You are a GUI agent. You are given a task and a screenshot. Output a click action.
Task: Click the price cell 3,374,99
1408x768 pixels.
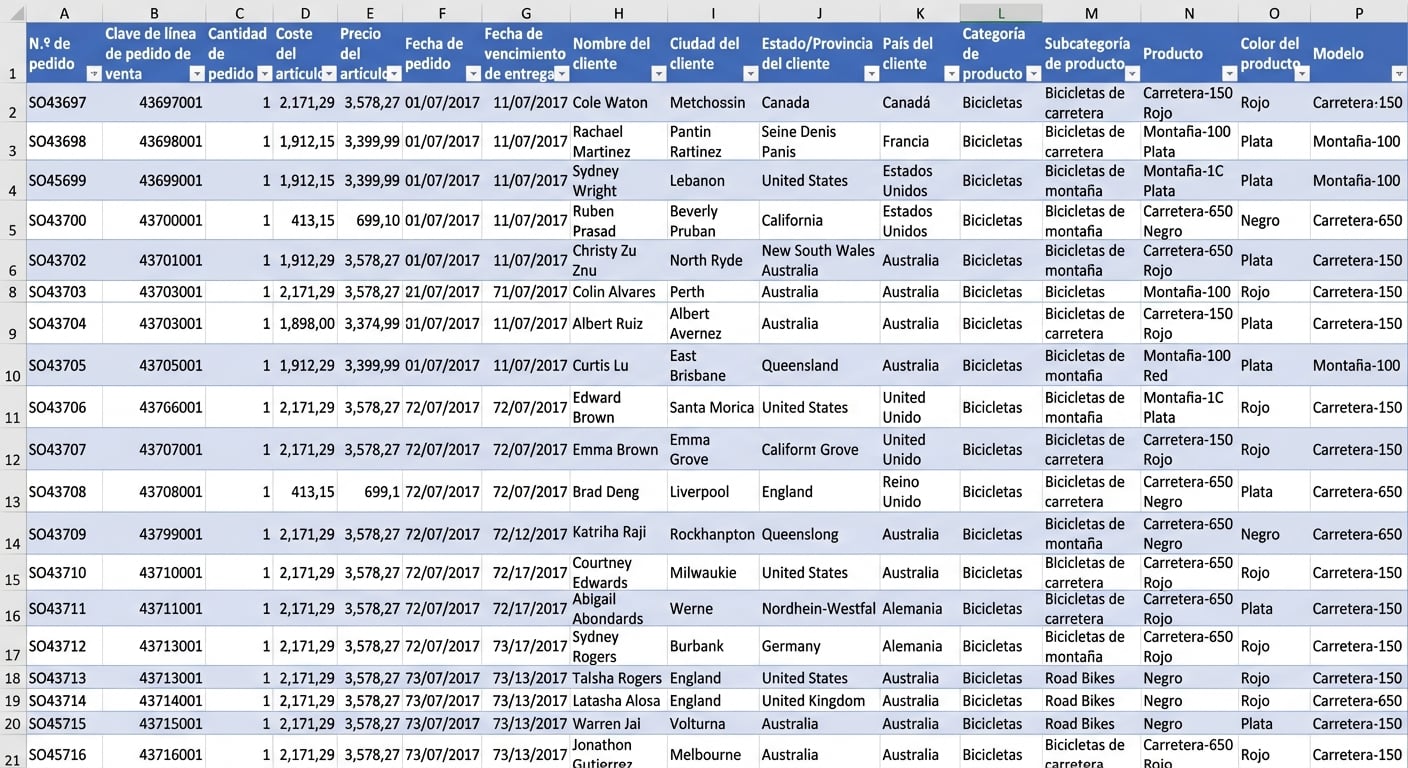[x=370, y=323]
